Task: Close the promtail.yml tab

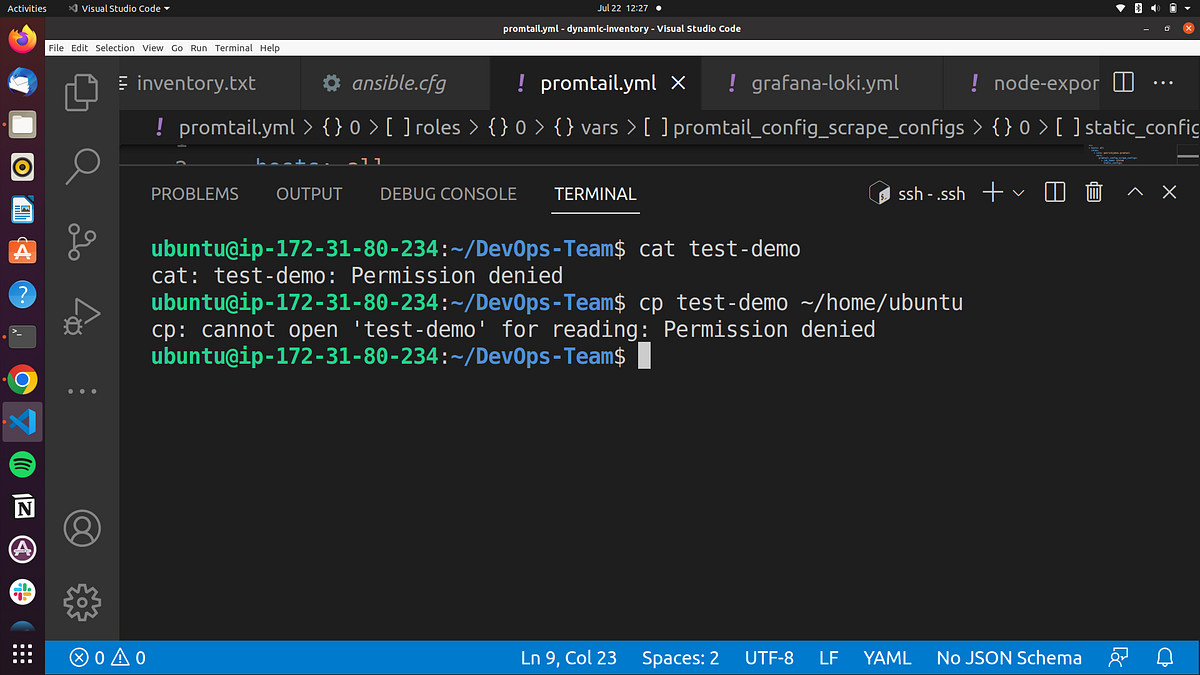Action: (x=678, y=84)
